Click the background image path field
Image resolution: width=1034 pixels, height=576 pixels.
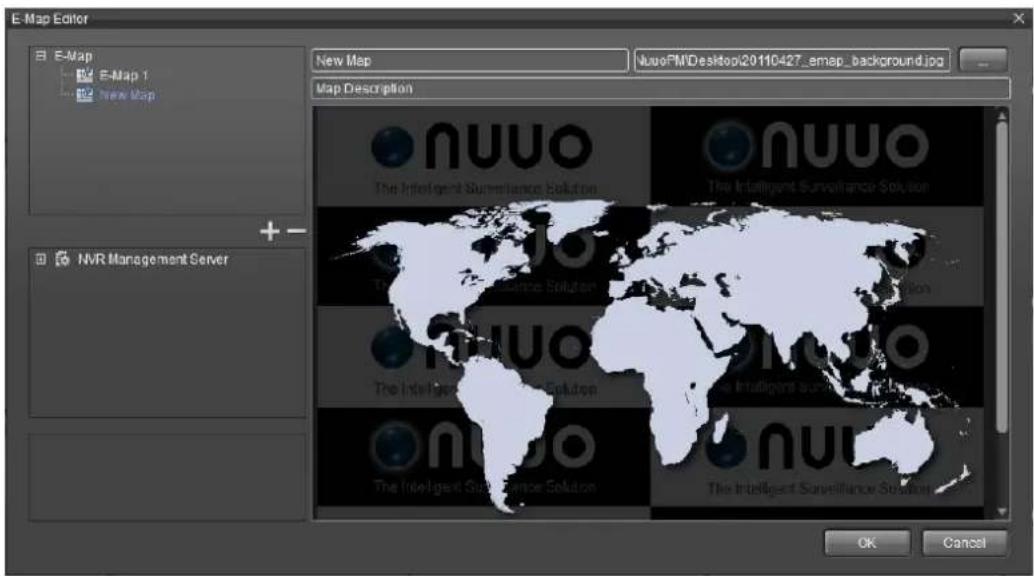[x=792, y=61]
